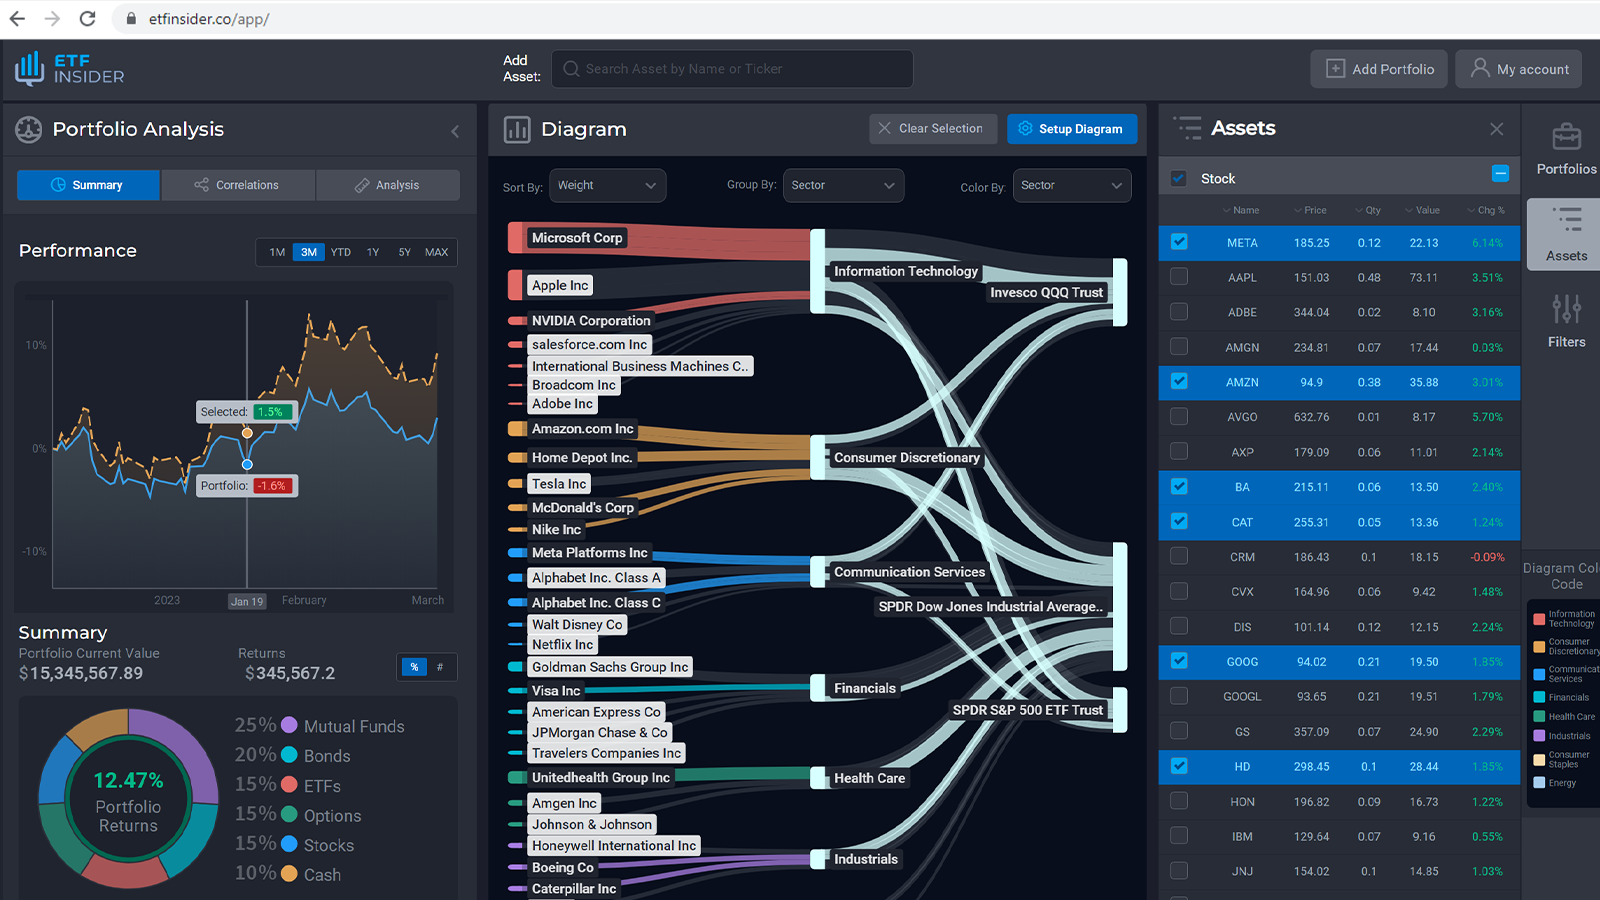This screenshot has width=1600, height=900.
Task: Check the AAPL asset checkbox
Action: pos(1179,277)
